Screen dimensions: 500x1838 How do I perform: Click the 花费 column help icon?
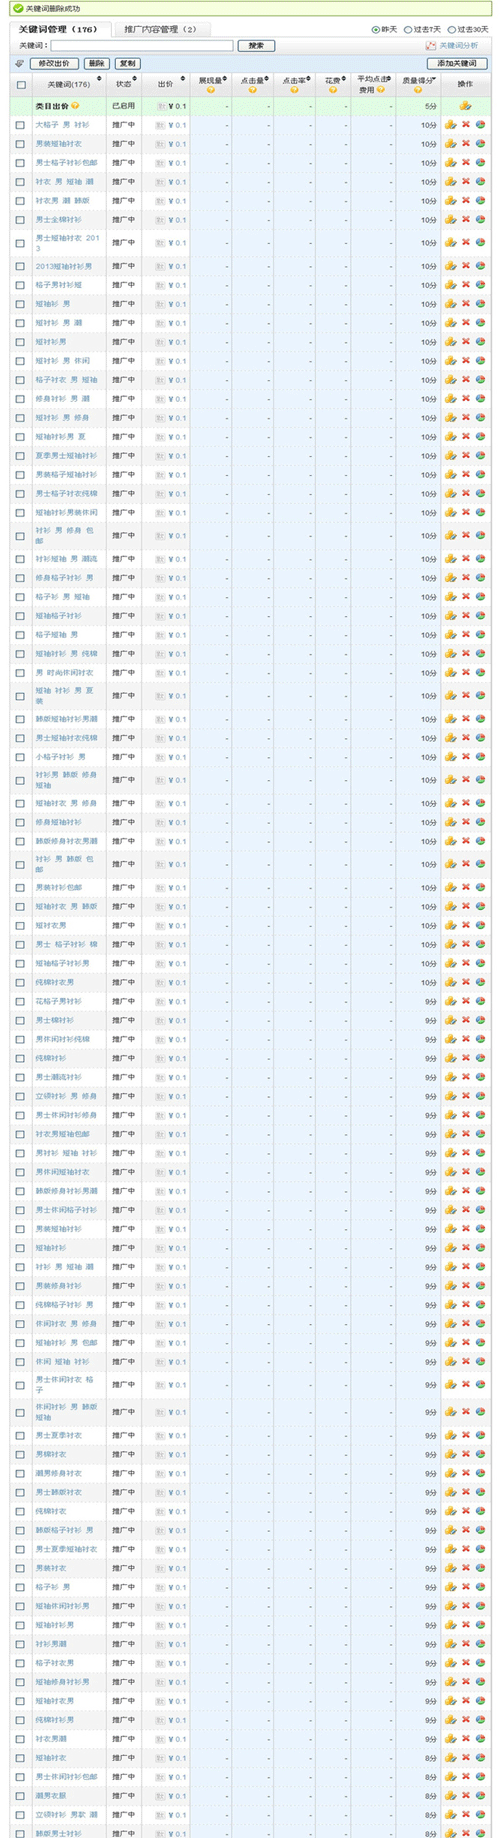click(332, 90)
